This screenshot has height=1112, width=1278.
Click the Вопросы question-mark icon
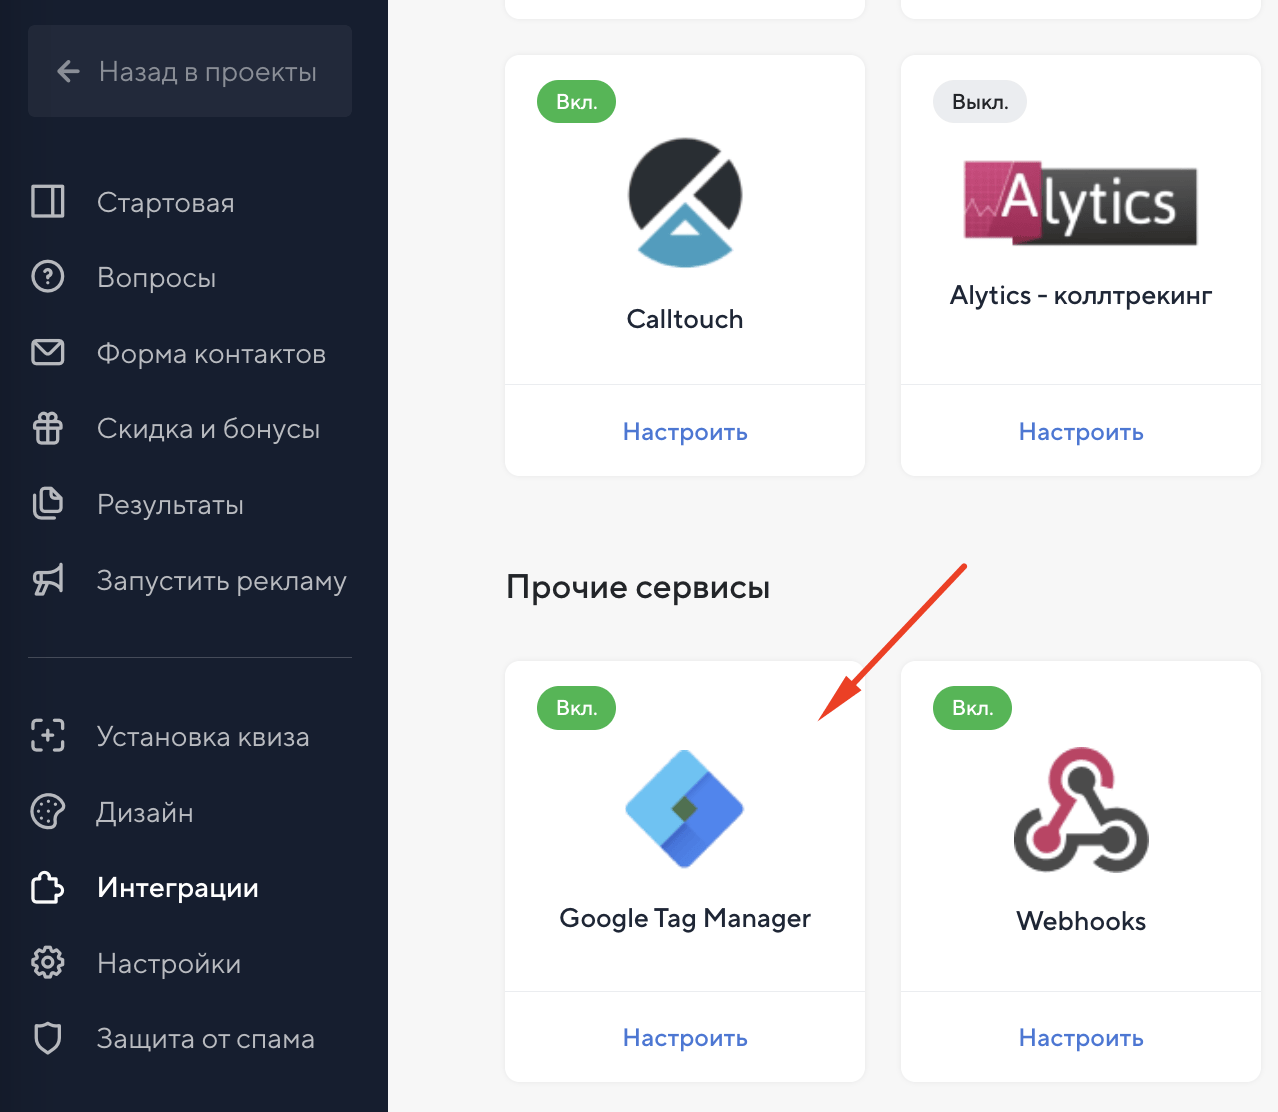click(x=48, y=277)
